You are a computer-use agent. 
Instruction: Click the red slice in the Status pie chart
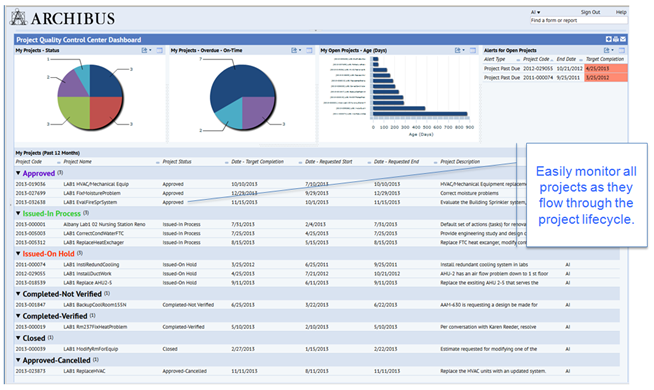pyautogui.click(x=104, y=111)
